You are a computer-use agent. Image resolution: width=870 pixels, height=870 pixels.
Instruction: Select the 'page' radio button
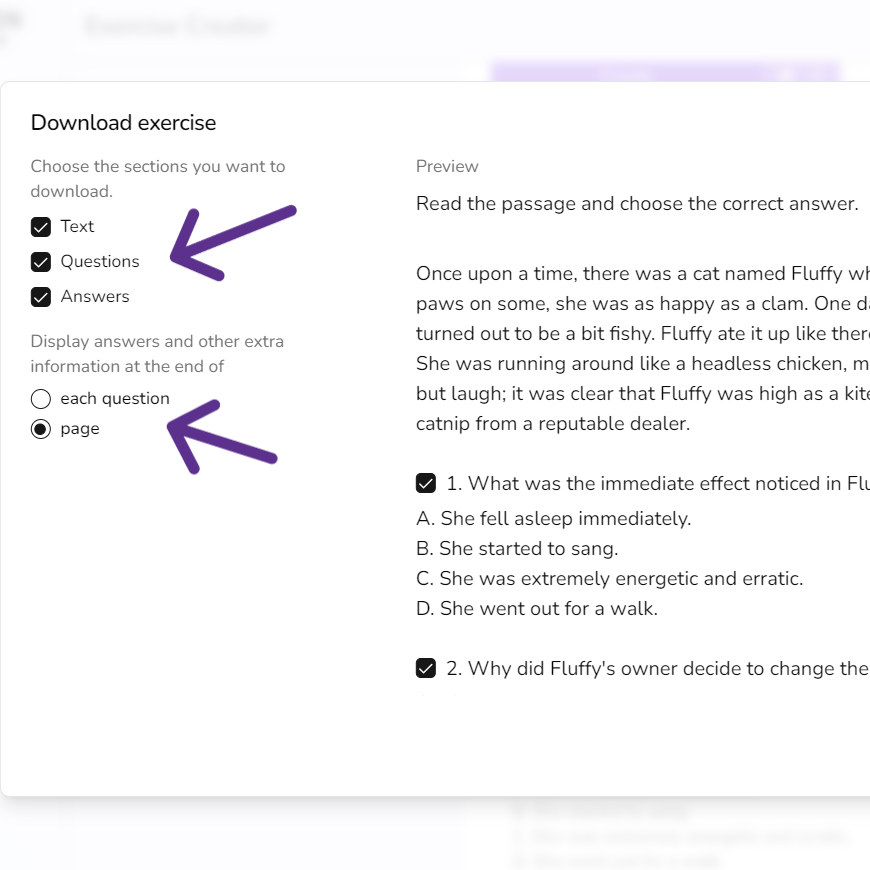click(x=40, y=428)
